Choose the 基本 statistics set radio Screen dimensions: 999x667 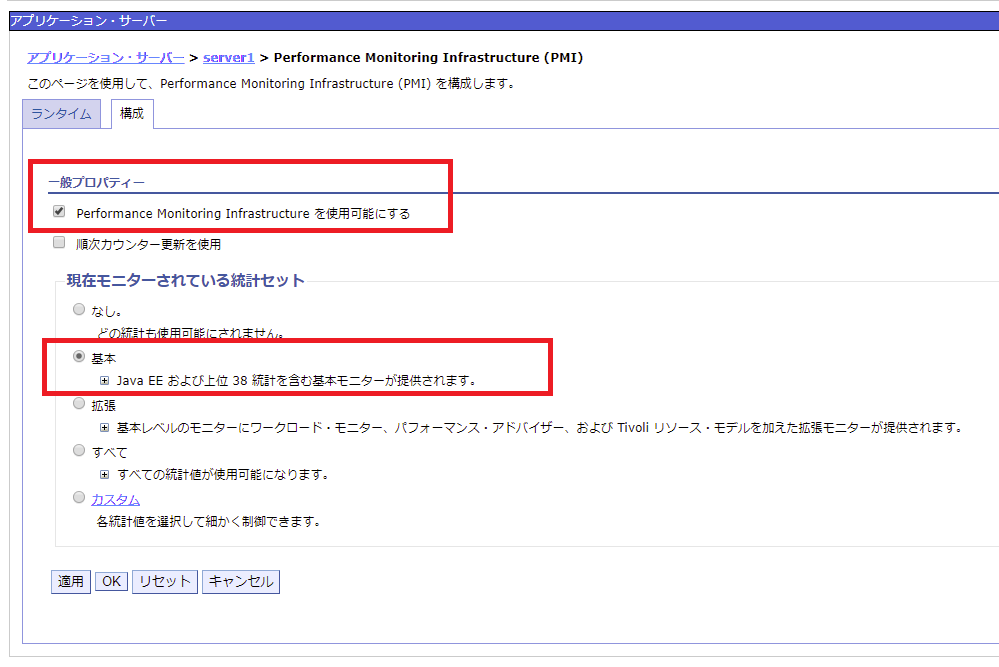pos(79,357)
